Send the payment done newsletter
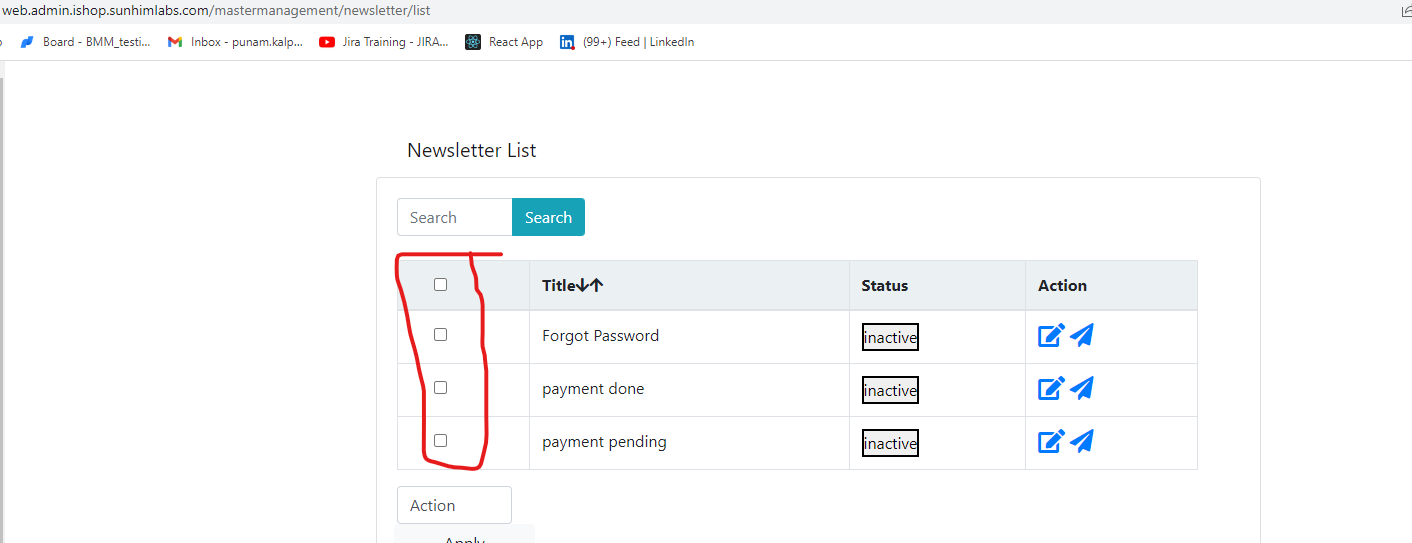The height and width of the screenshot is (543, 1412). click(1082, 388)
